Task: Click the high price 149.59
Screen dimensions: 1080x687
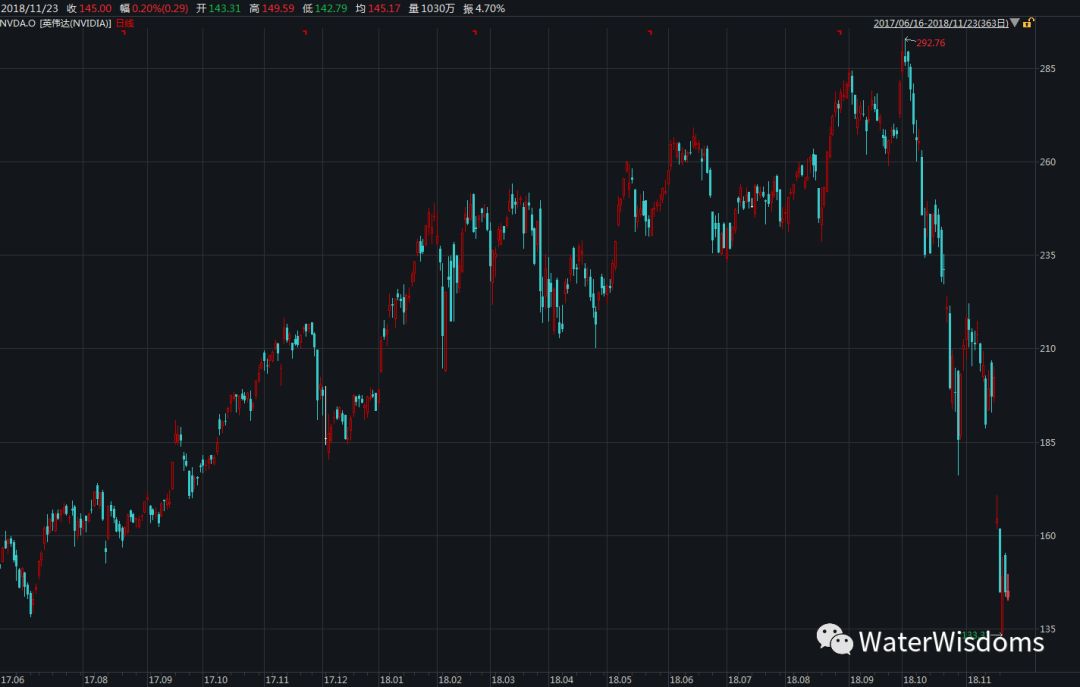Action: 278,8
